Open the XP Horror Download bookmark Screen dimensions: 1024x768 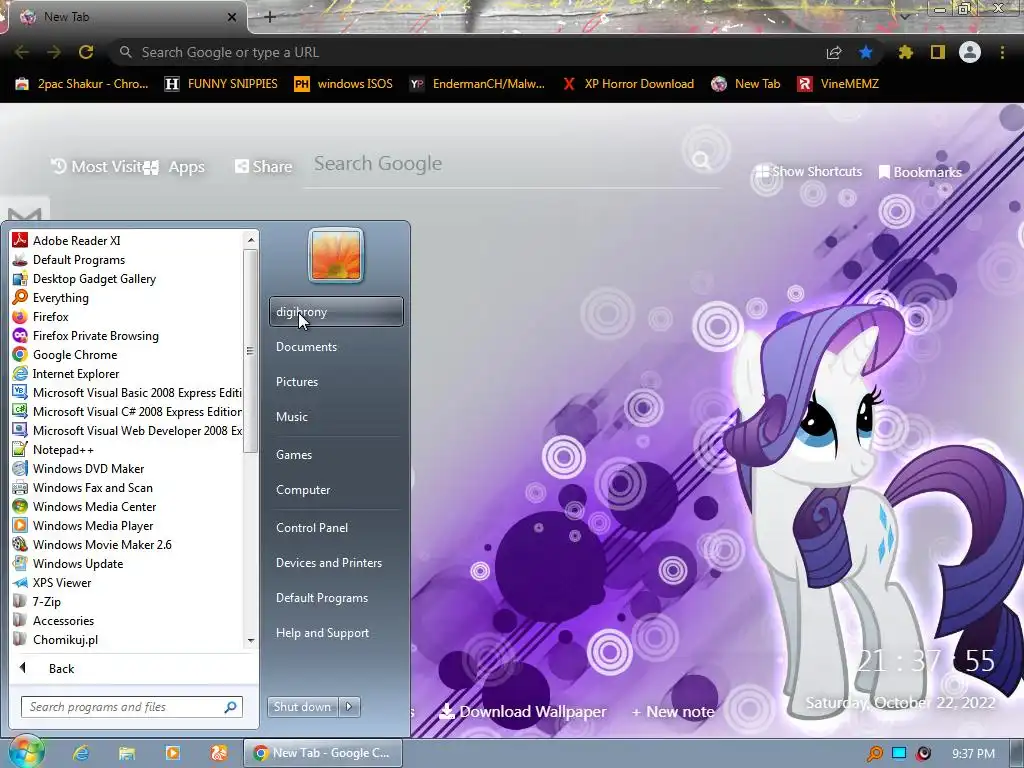[629, 84]
